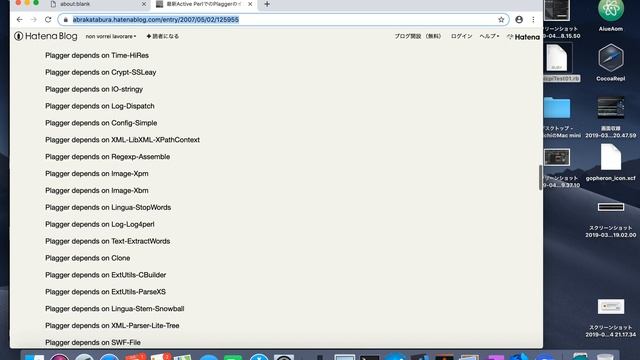Bookmark this page with the star icon
The height and width of the screenshot is (360, 640).
[x=501, y=20]
